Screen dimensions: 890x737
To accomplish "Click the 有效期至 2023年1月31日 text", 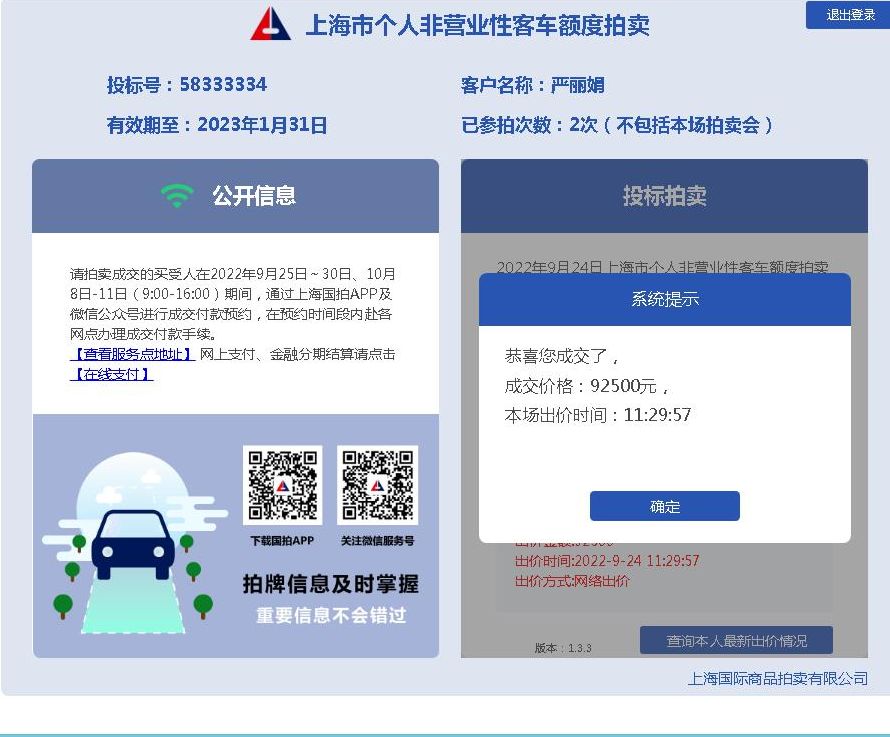I will (217, 125).
